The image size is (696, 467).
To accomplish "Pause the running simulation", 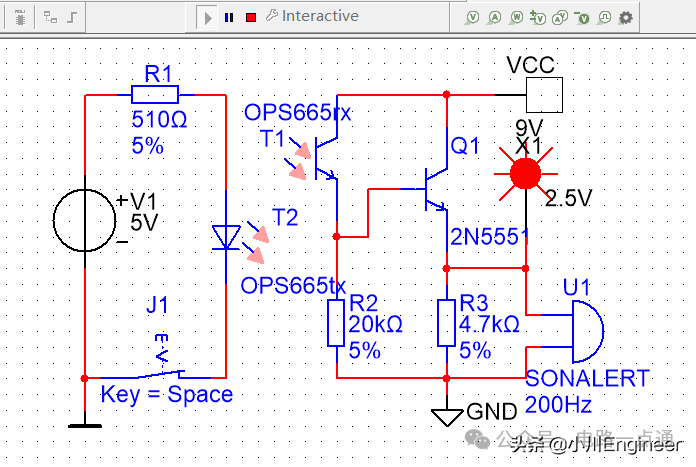I will (229, 17).
